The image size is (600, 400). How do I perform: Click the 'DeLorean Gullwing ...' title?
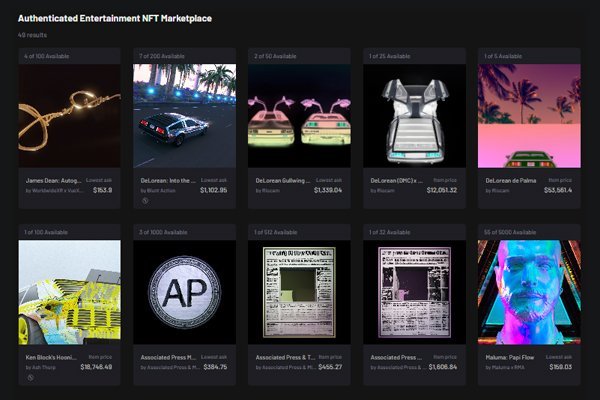click(x=283, y=180)
